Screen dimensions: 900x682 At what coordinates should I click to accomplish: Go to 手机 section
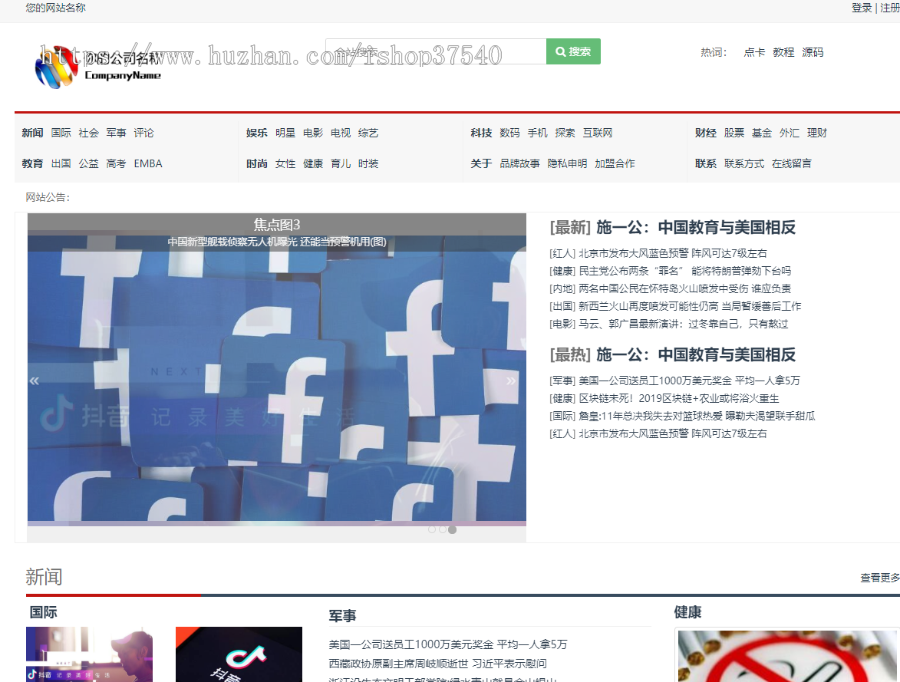pyautogui.click(x=537, y=133)
